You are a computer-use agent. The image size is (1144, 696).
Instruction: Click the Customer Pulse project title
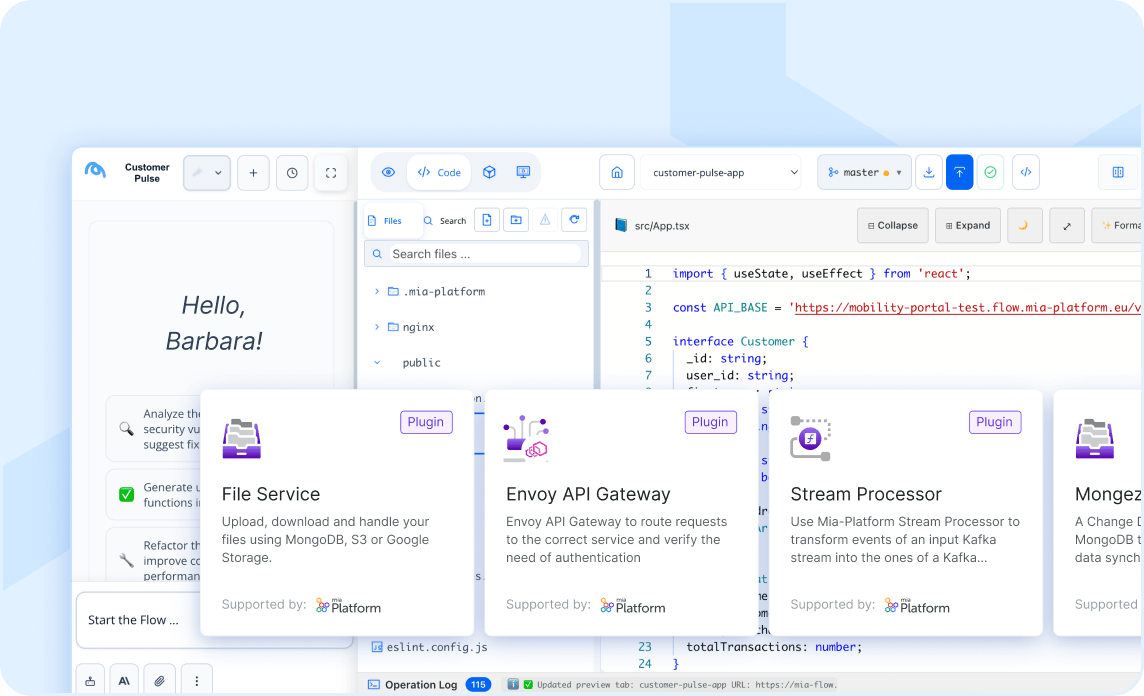(x=147, y=173)
